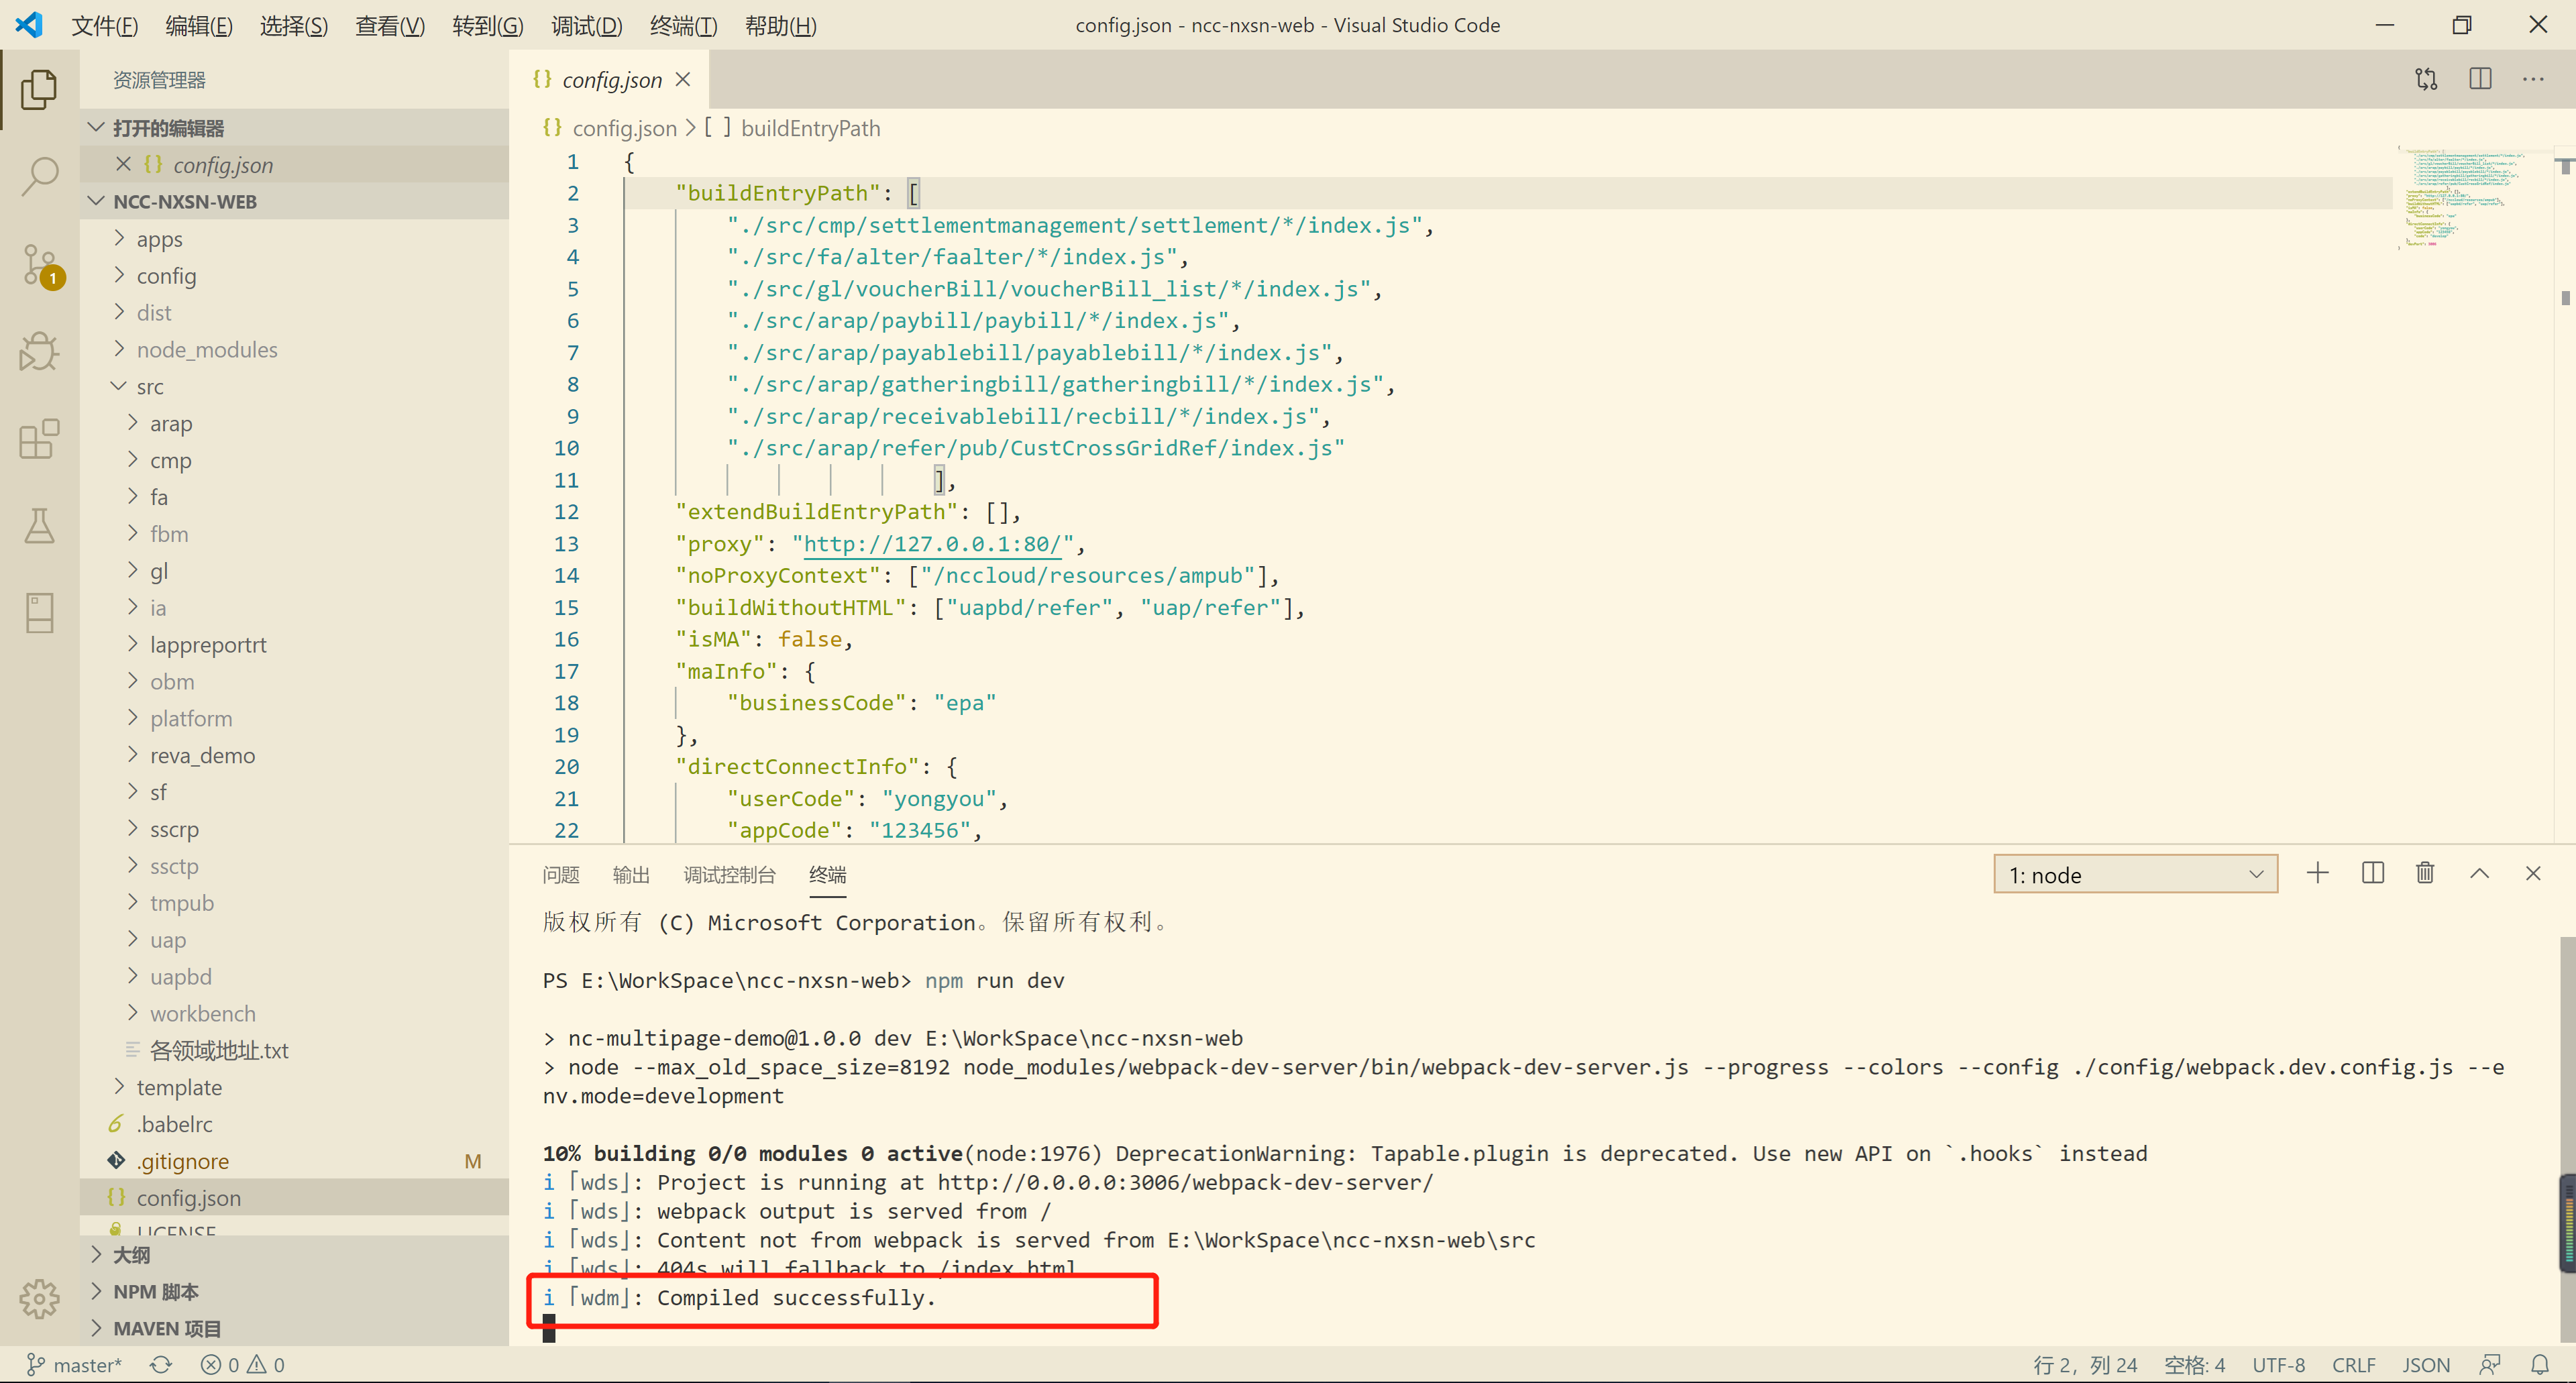The width and height of the screenshot is (2576, 1383).
Task: Open the '1: node' terminal dropdown
Action: coord(2135,875)
